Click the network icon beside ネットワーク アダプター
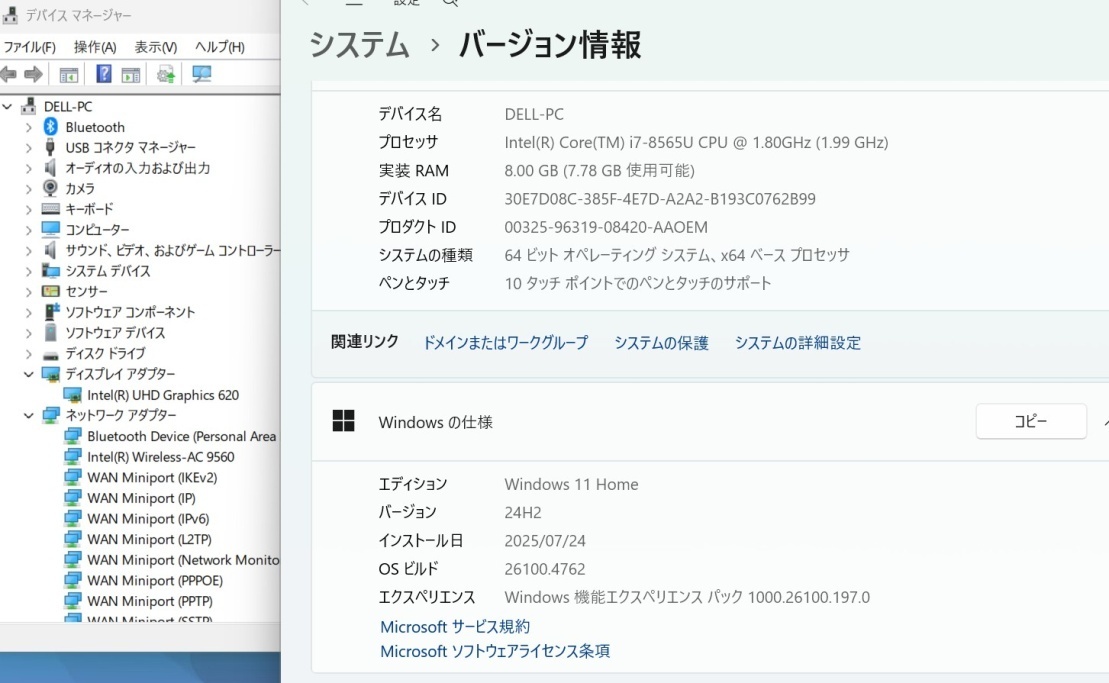The width and height of the screenshot is (1109, 683). [50, 415]
